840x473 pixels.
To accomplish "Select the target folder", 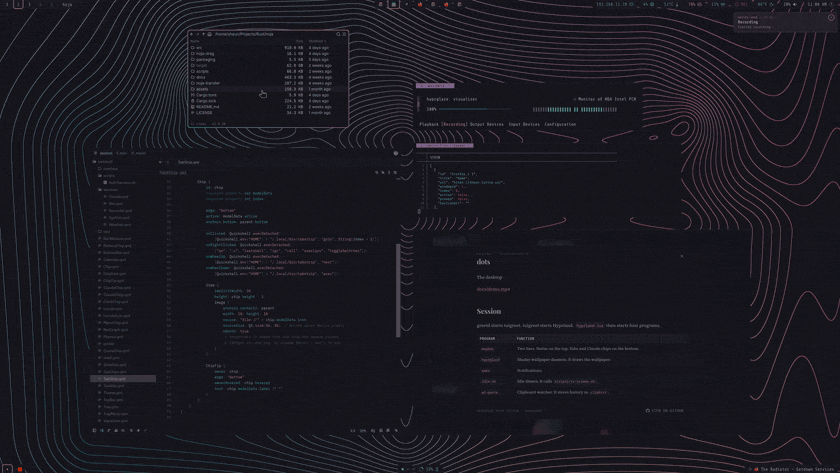I will 268,65.
